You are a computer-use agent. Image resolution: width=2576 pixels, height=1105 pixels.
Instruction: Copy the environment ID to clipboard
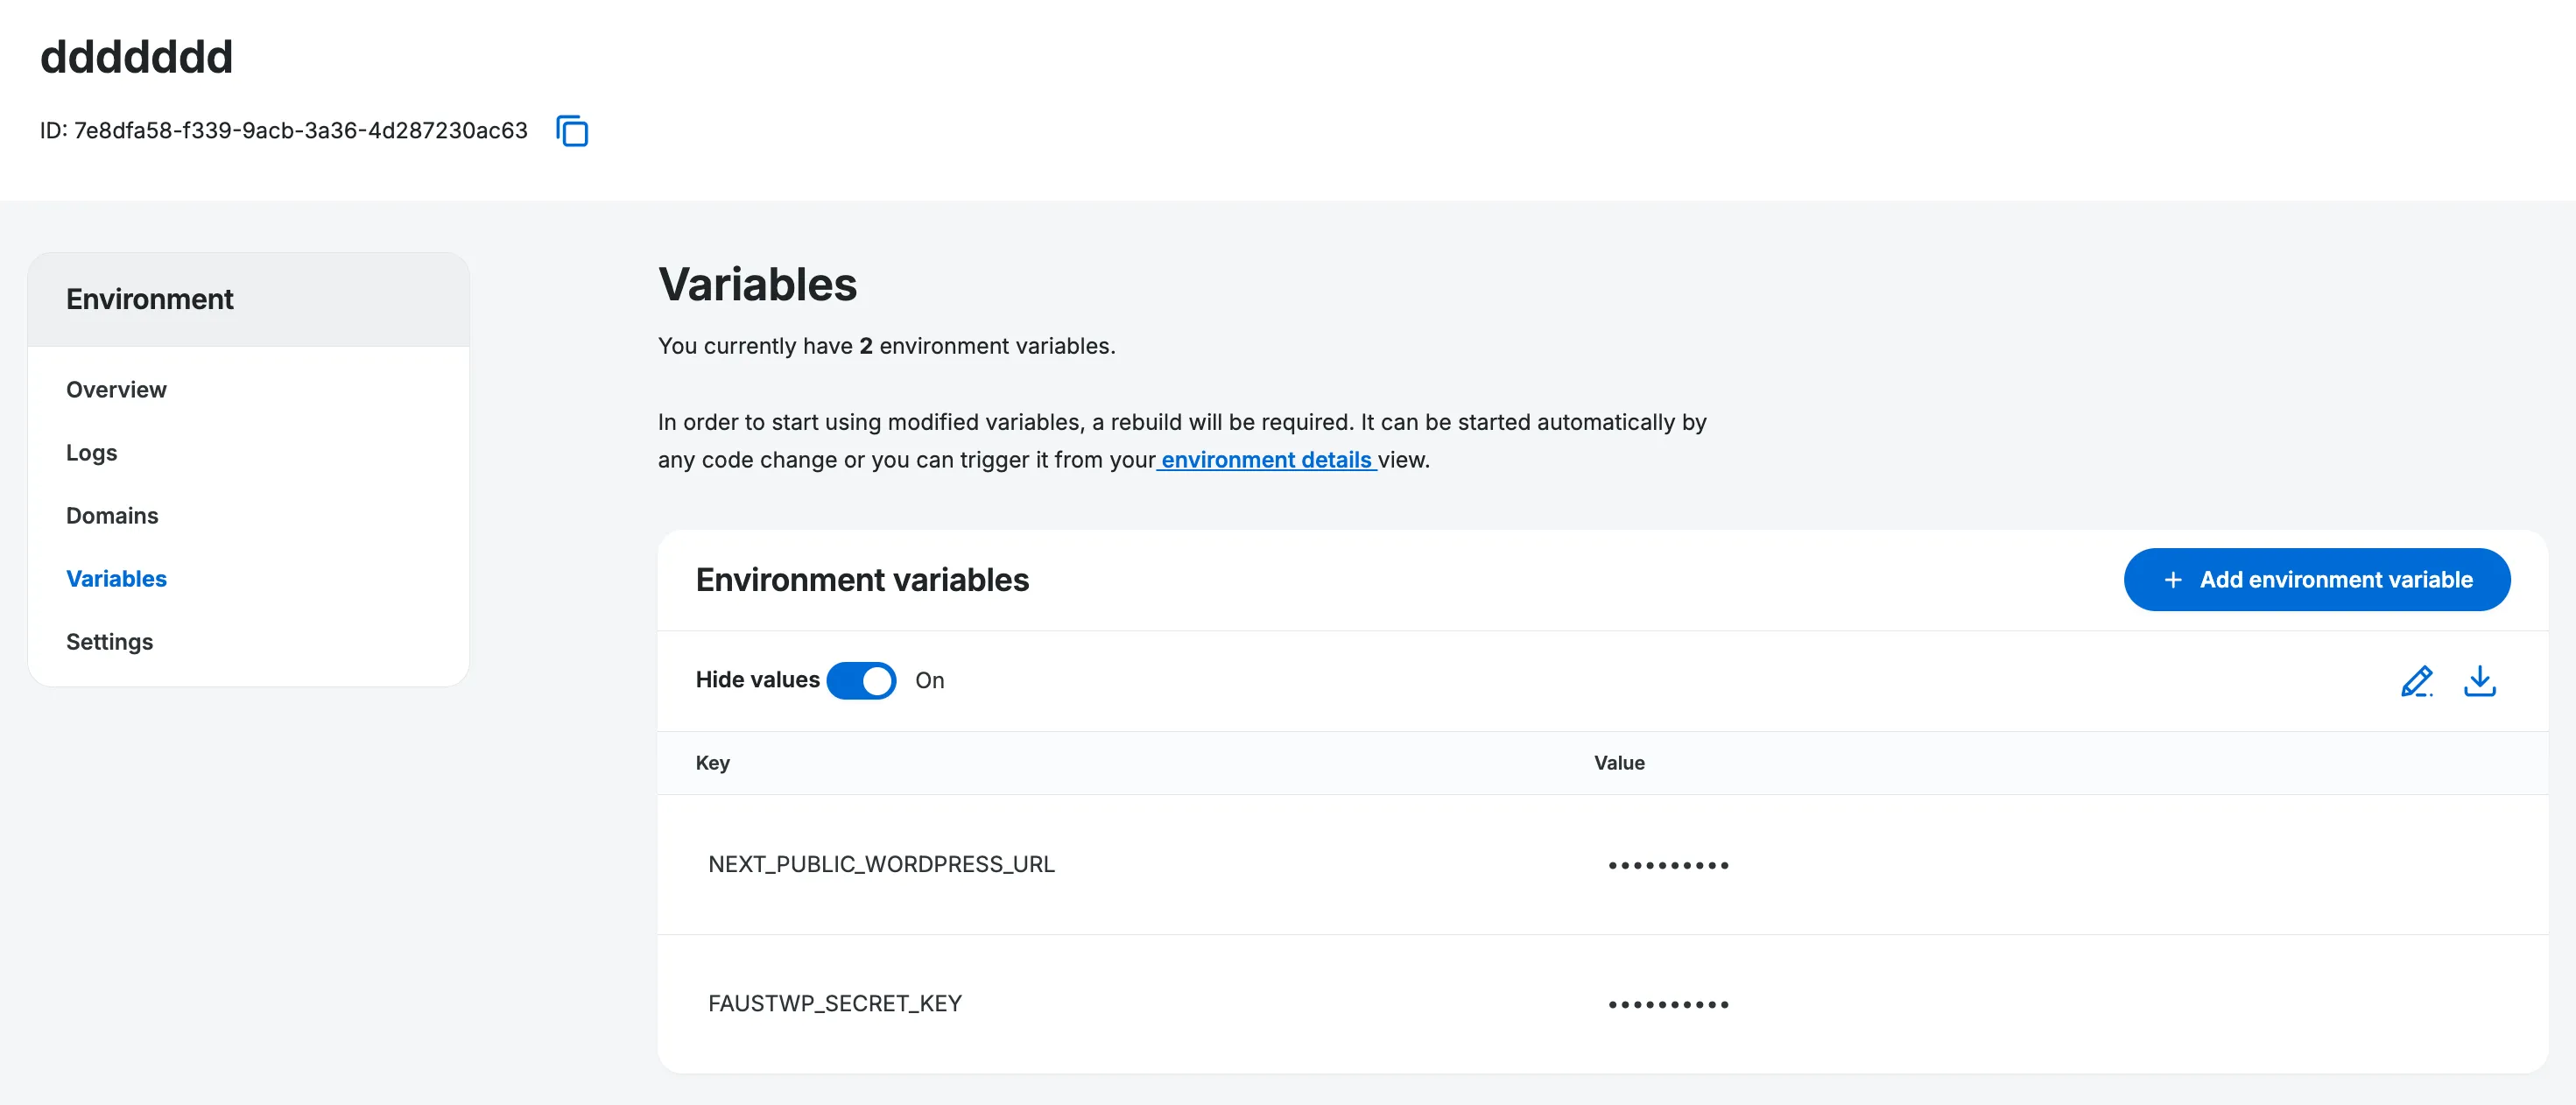572,131
